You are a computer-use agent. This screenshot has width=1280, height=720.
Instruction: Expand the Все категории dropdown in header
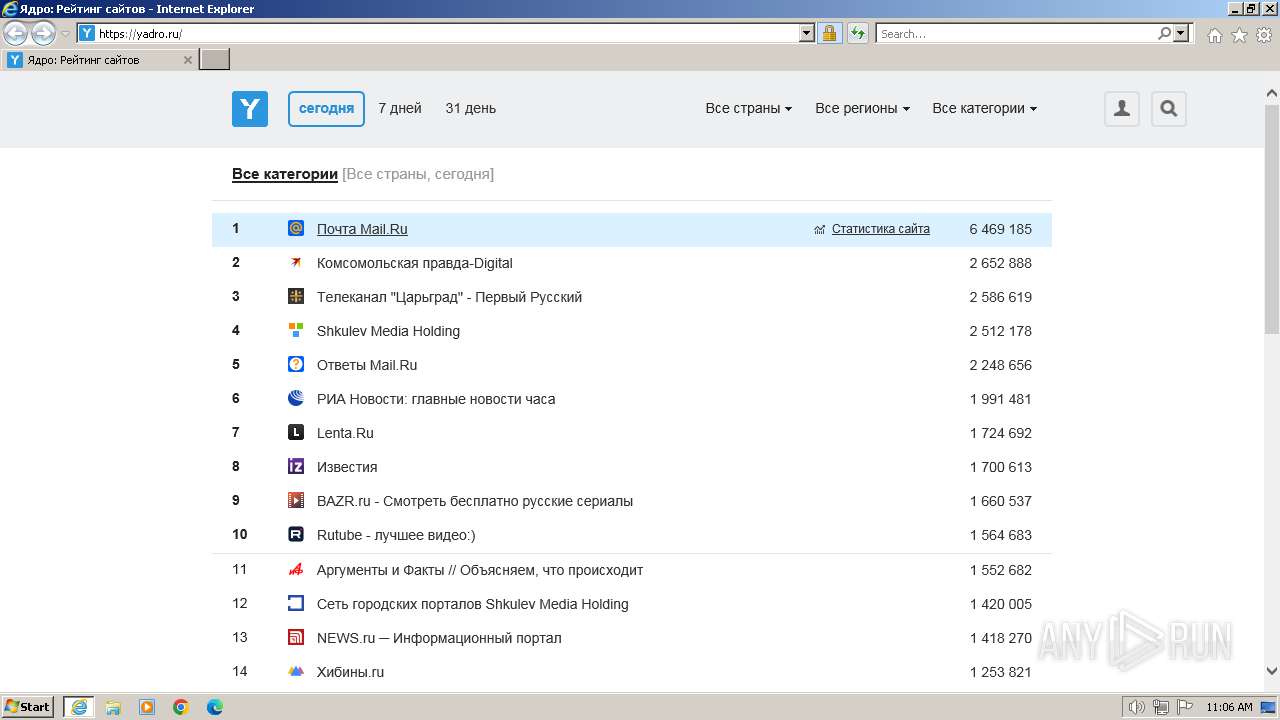tap(984, 108)
